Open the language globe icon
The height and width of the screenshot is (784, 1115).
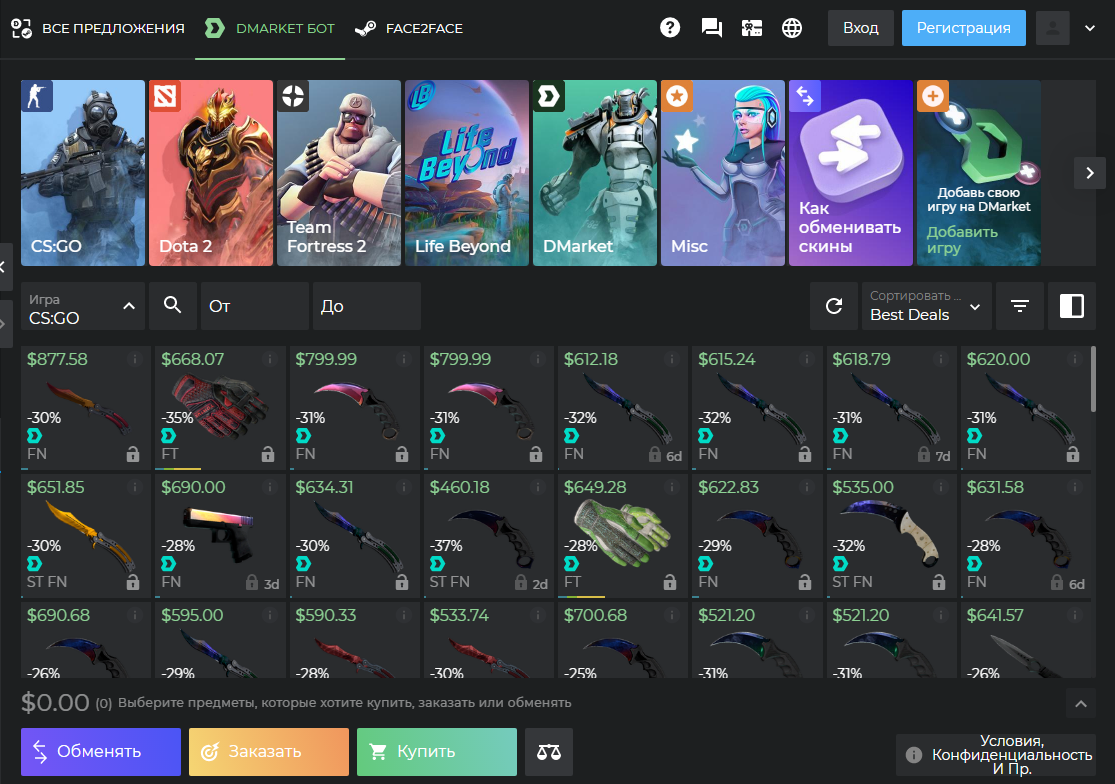tap(791, 28)
